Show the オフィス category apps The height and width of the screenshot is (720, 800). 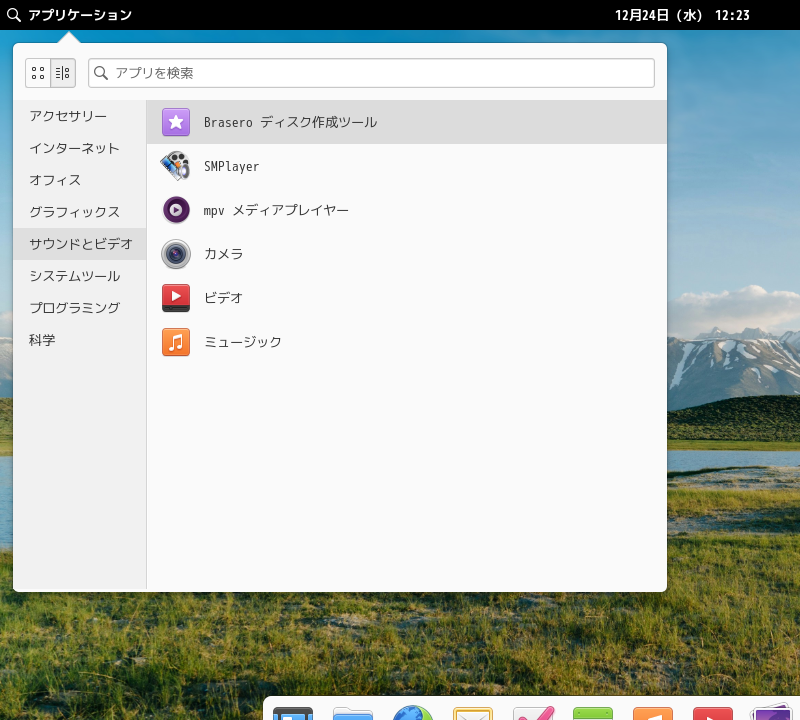[x=55, y=180]
